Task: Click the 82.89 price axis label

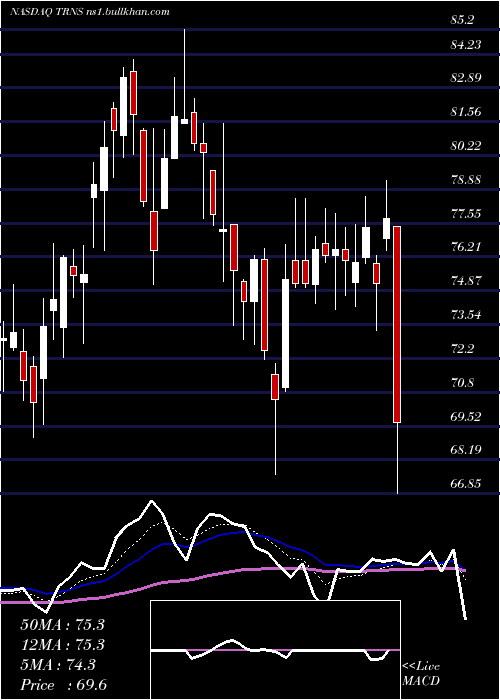Action: click(466, 78)
